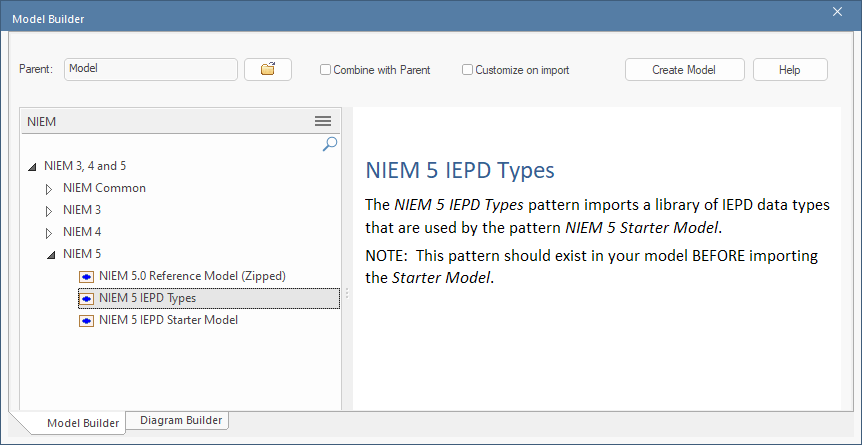Image resolution: width=862 pixels, height=445 pixels.
Task: Enable Combine with Parent checkbox
Action: click(x=326, y=70)
